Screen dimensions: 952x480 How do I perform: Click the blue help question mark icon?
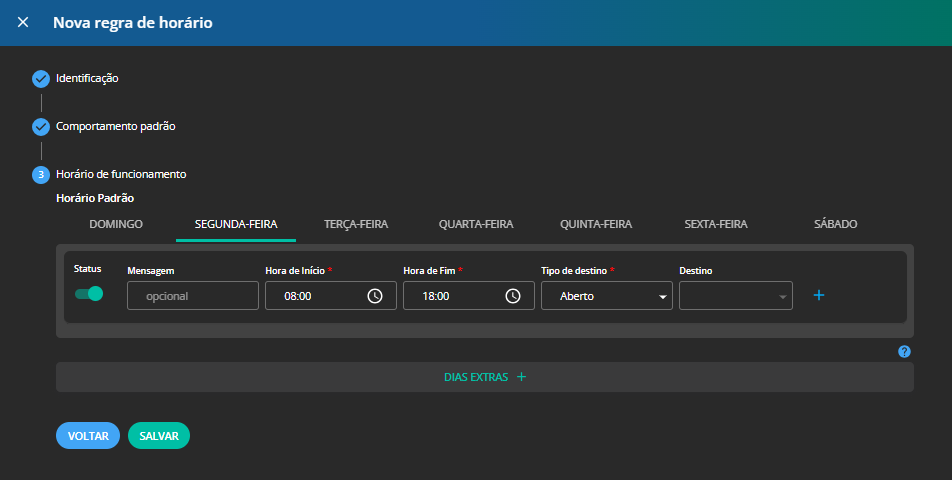click(904, 351)
